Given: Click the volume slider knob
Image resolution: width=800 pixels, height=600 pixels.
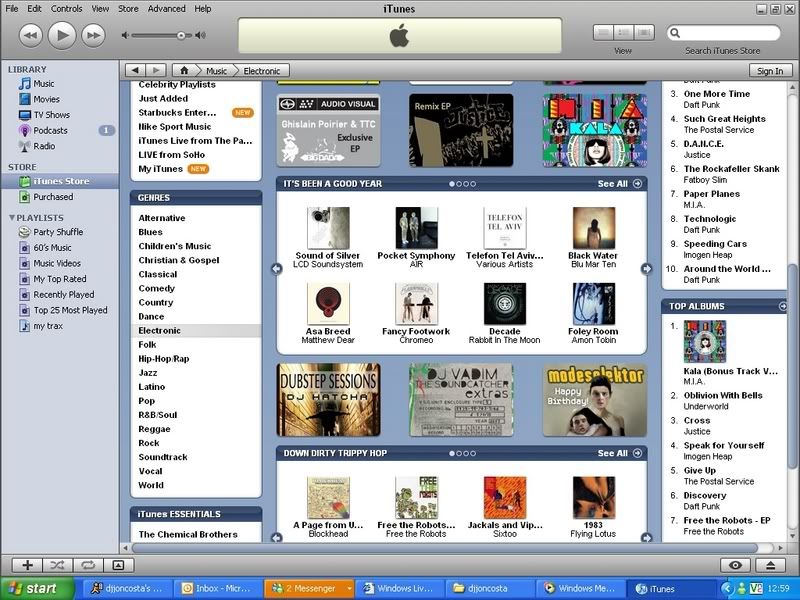Looking at the screenshot, I should point(181,35).
